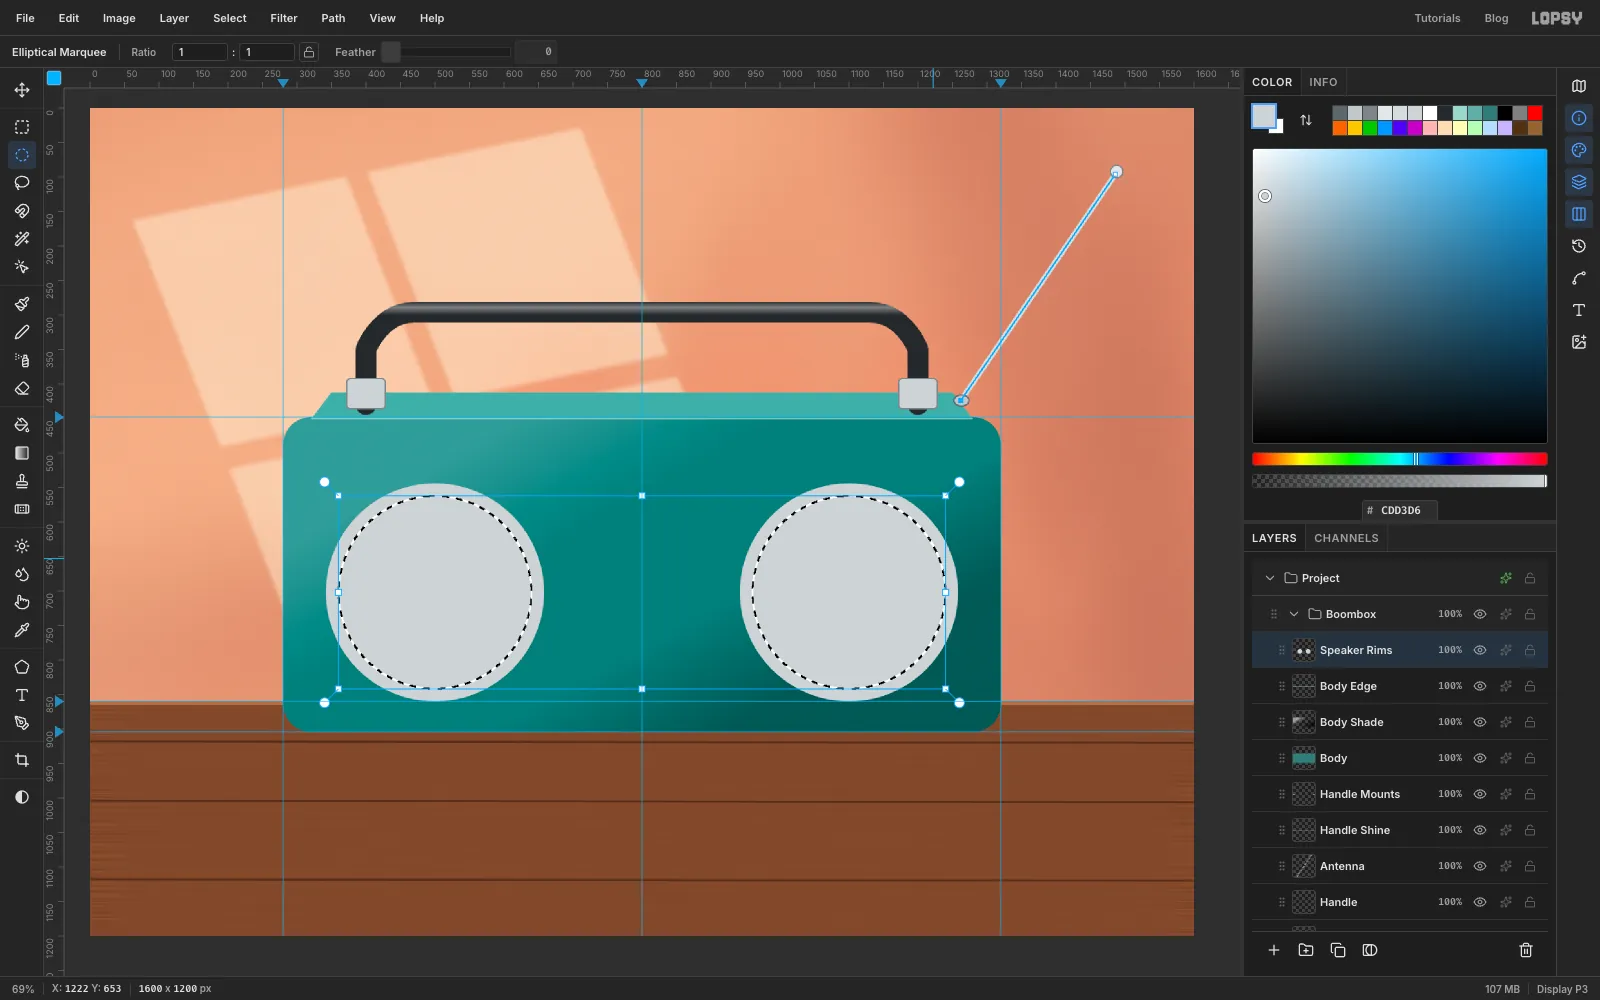Select the Lasso tool

[x=22, y=183]
